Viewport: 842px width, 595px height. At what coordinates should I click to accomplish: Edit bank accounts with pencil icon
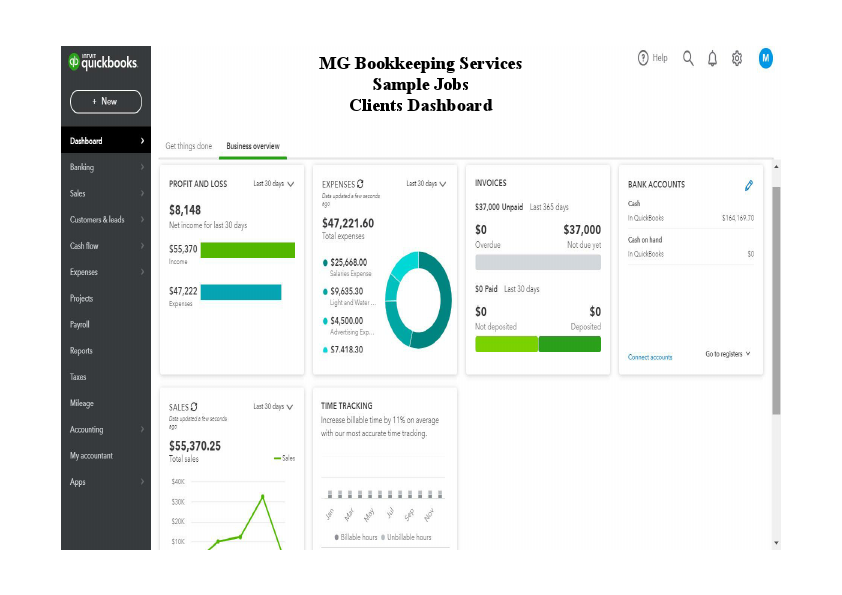pyautogui.click(x=749, y=185)
